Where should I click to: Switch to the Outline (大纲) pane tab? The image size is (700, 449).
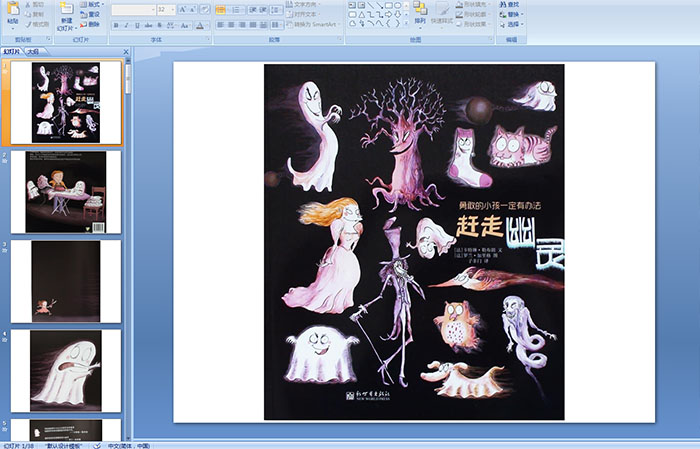(33, 52)
